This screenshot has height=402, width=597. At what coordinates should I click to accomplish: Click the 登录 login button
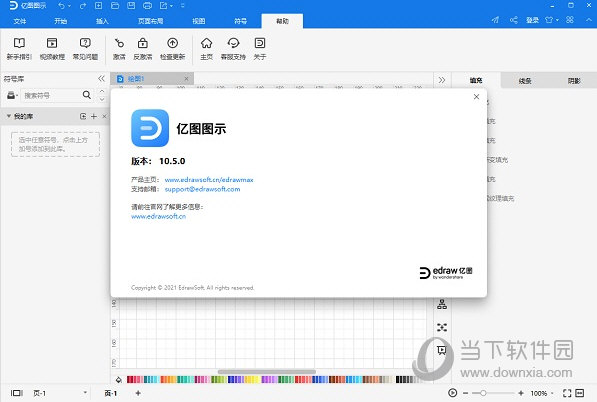532,20
